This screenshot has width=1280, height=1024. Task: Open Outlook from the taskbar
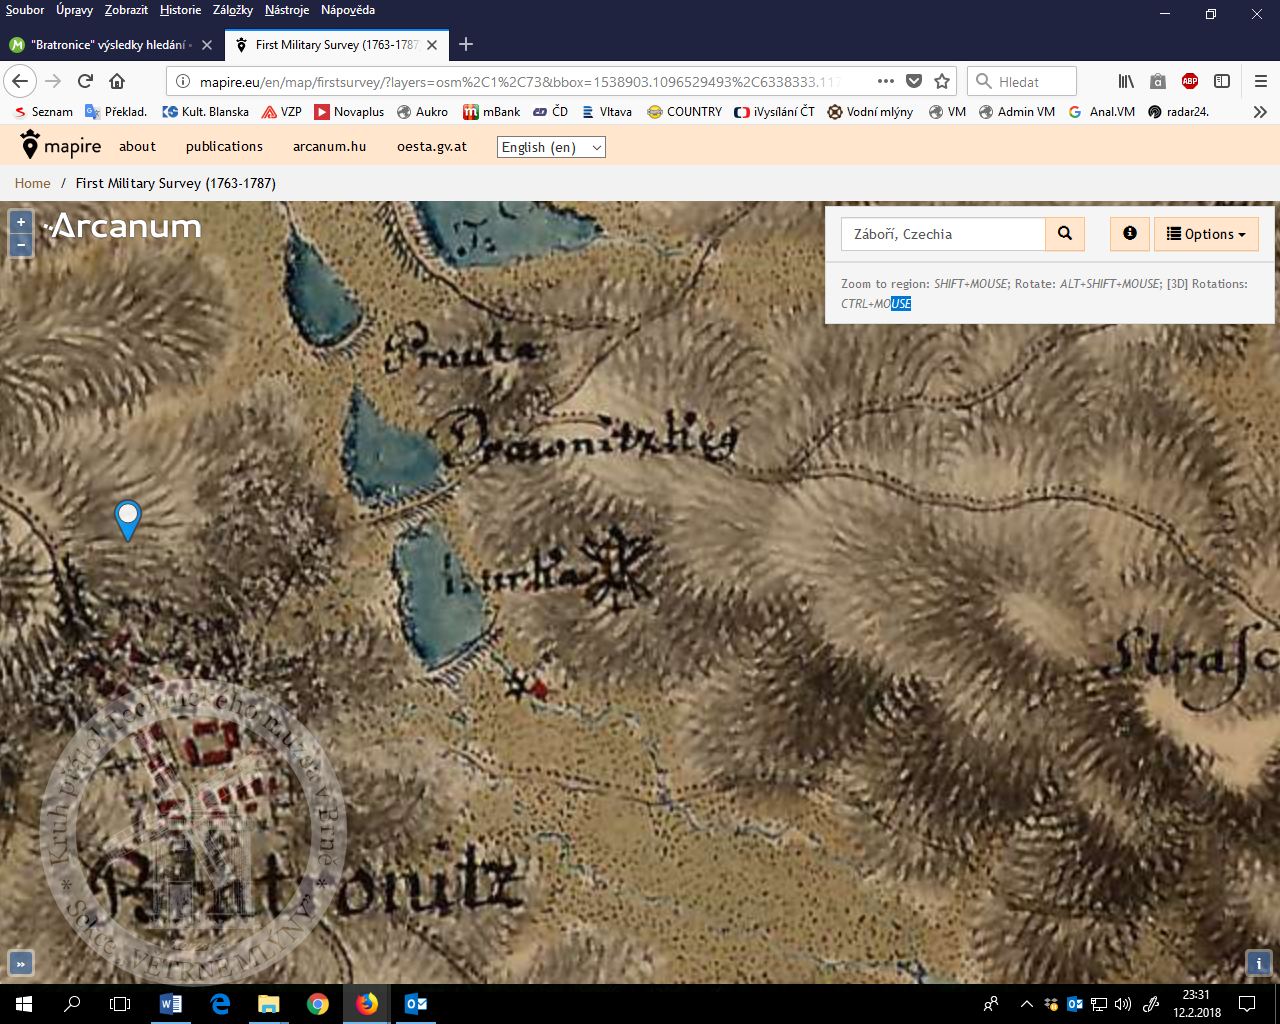[x=416, y=1004]
